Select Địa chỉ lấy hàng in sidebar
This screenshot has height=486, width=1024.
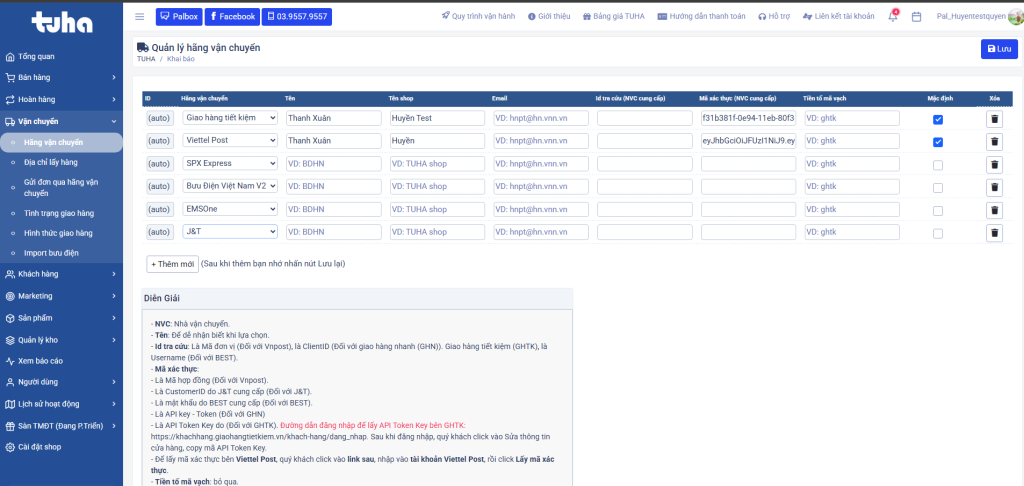(x=51, y=161)
